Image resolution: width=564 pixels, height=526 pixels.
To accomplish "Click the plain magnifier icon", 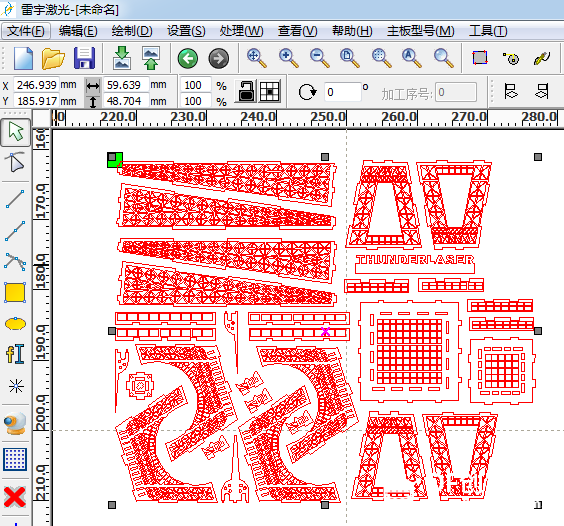I will 444,58.
